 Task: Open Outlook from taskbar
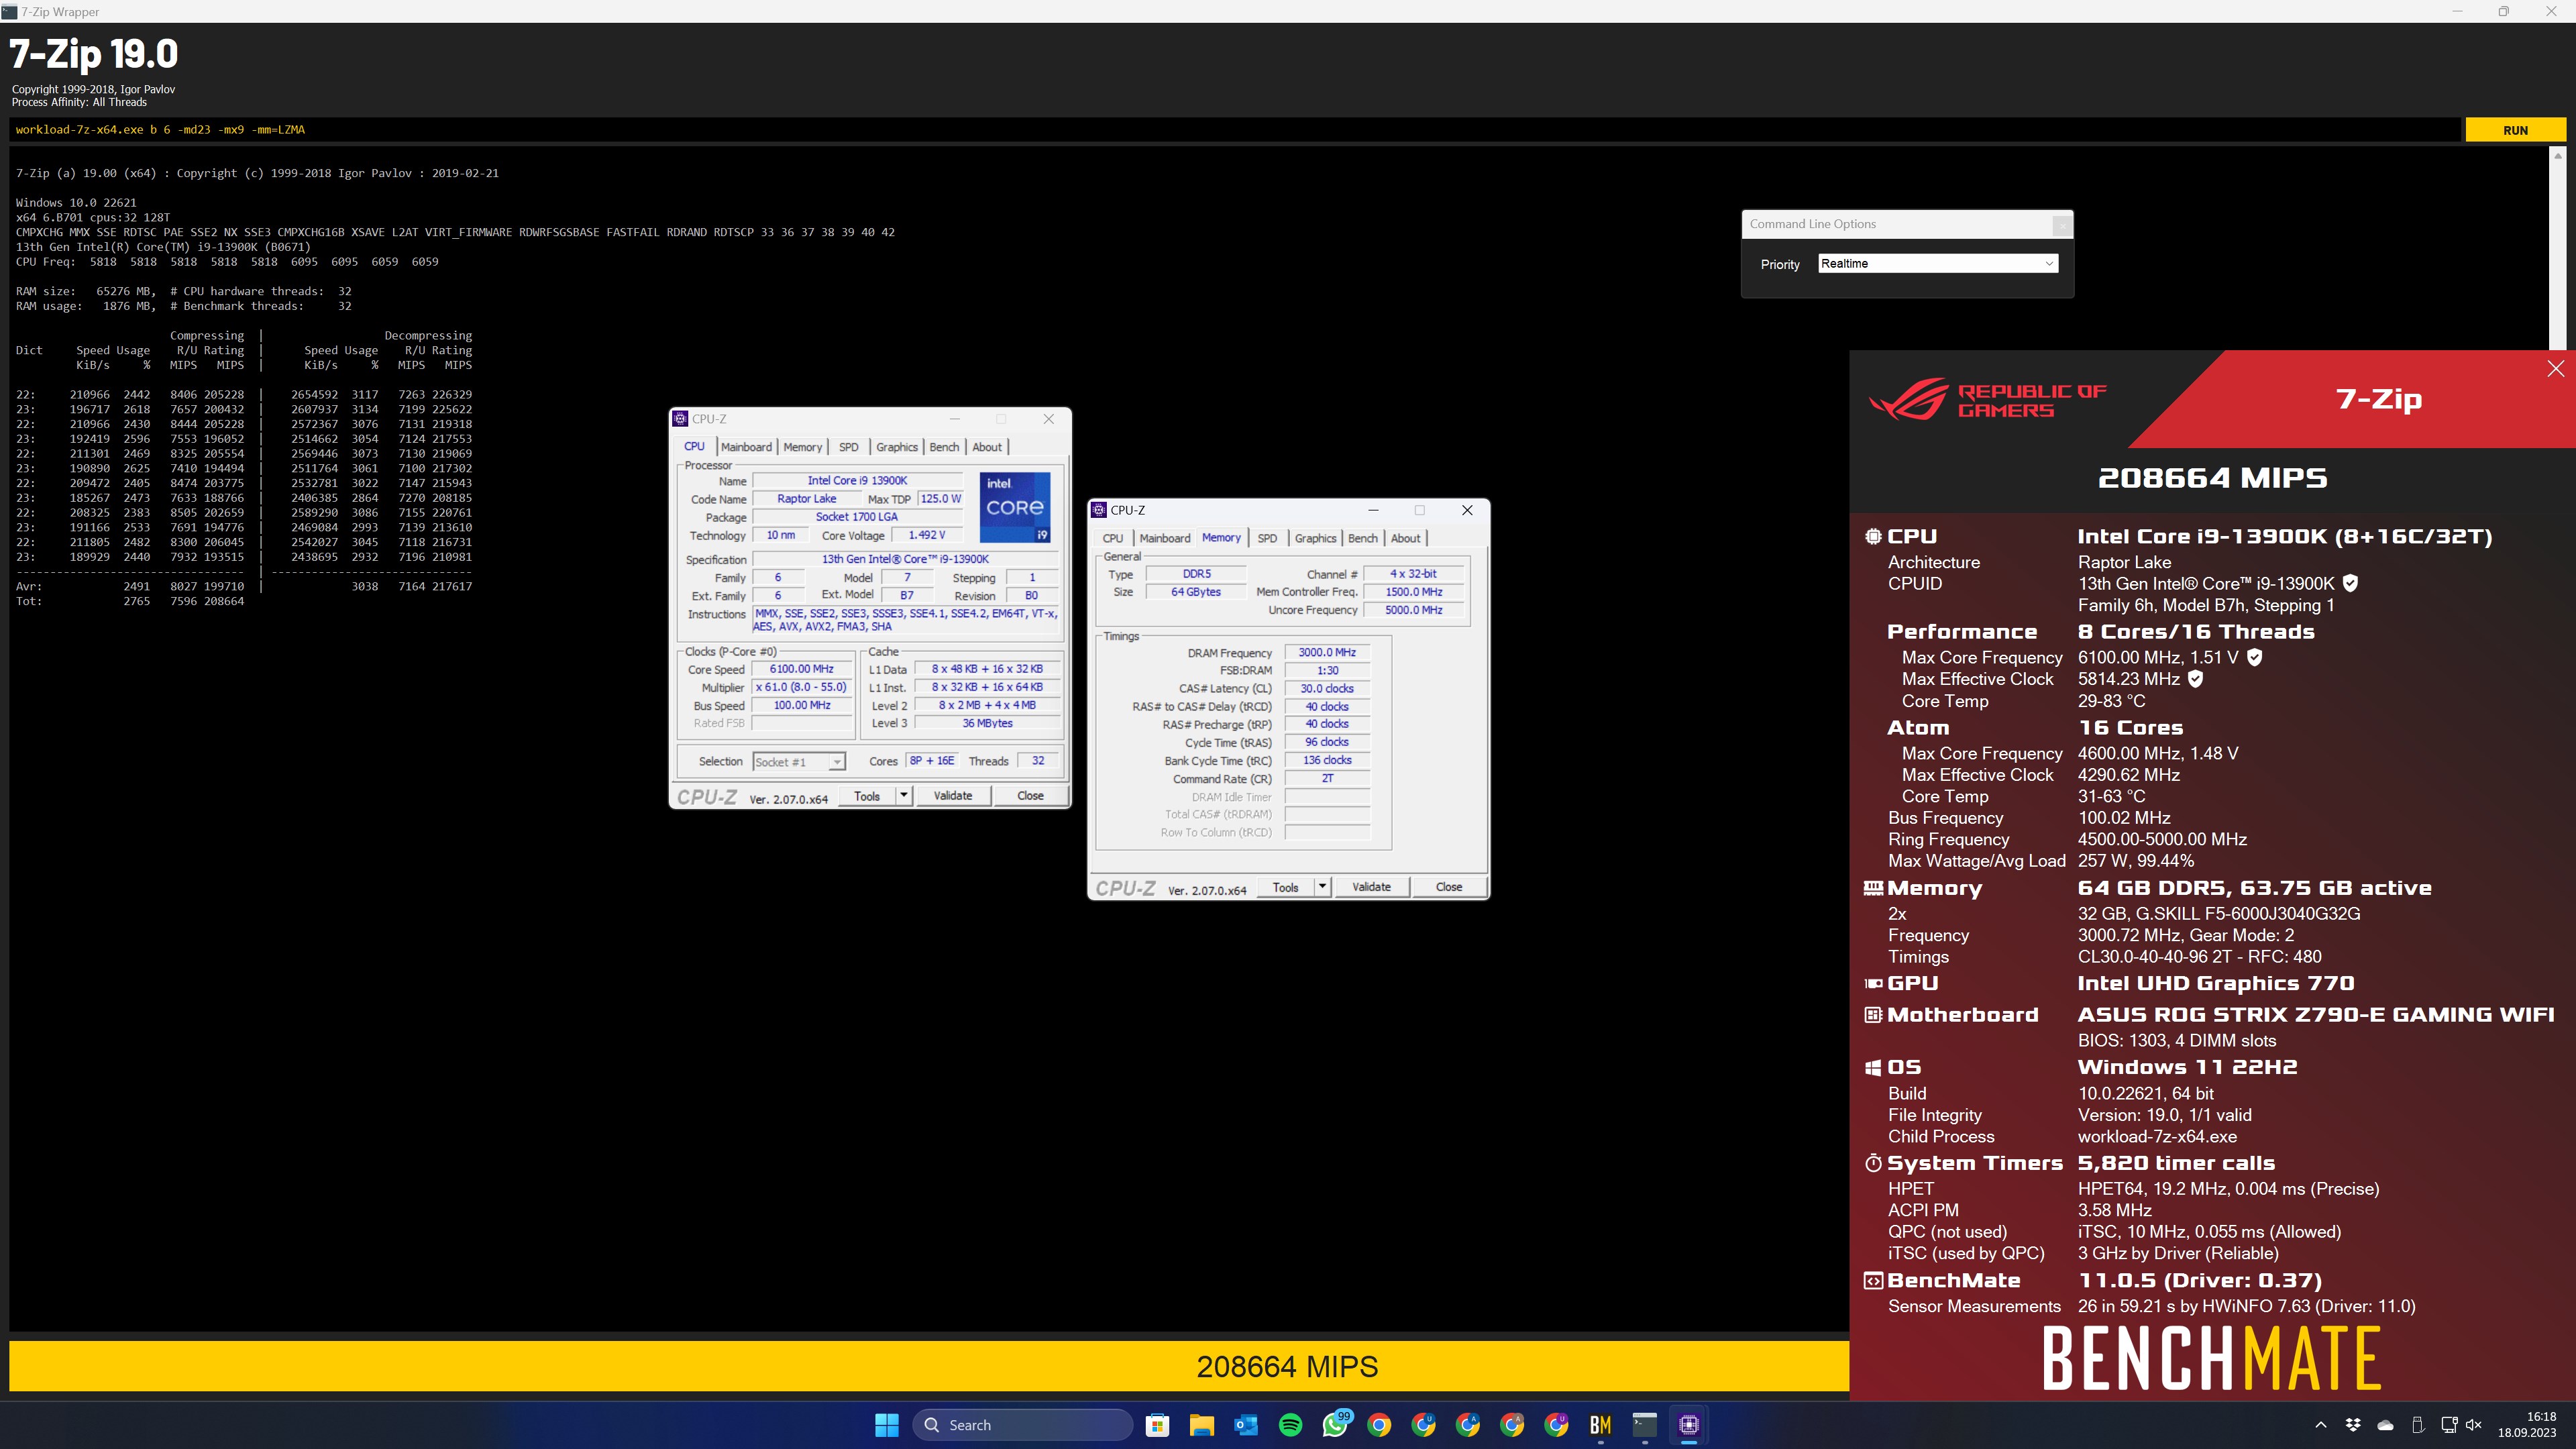point(1246,1425)
